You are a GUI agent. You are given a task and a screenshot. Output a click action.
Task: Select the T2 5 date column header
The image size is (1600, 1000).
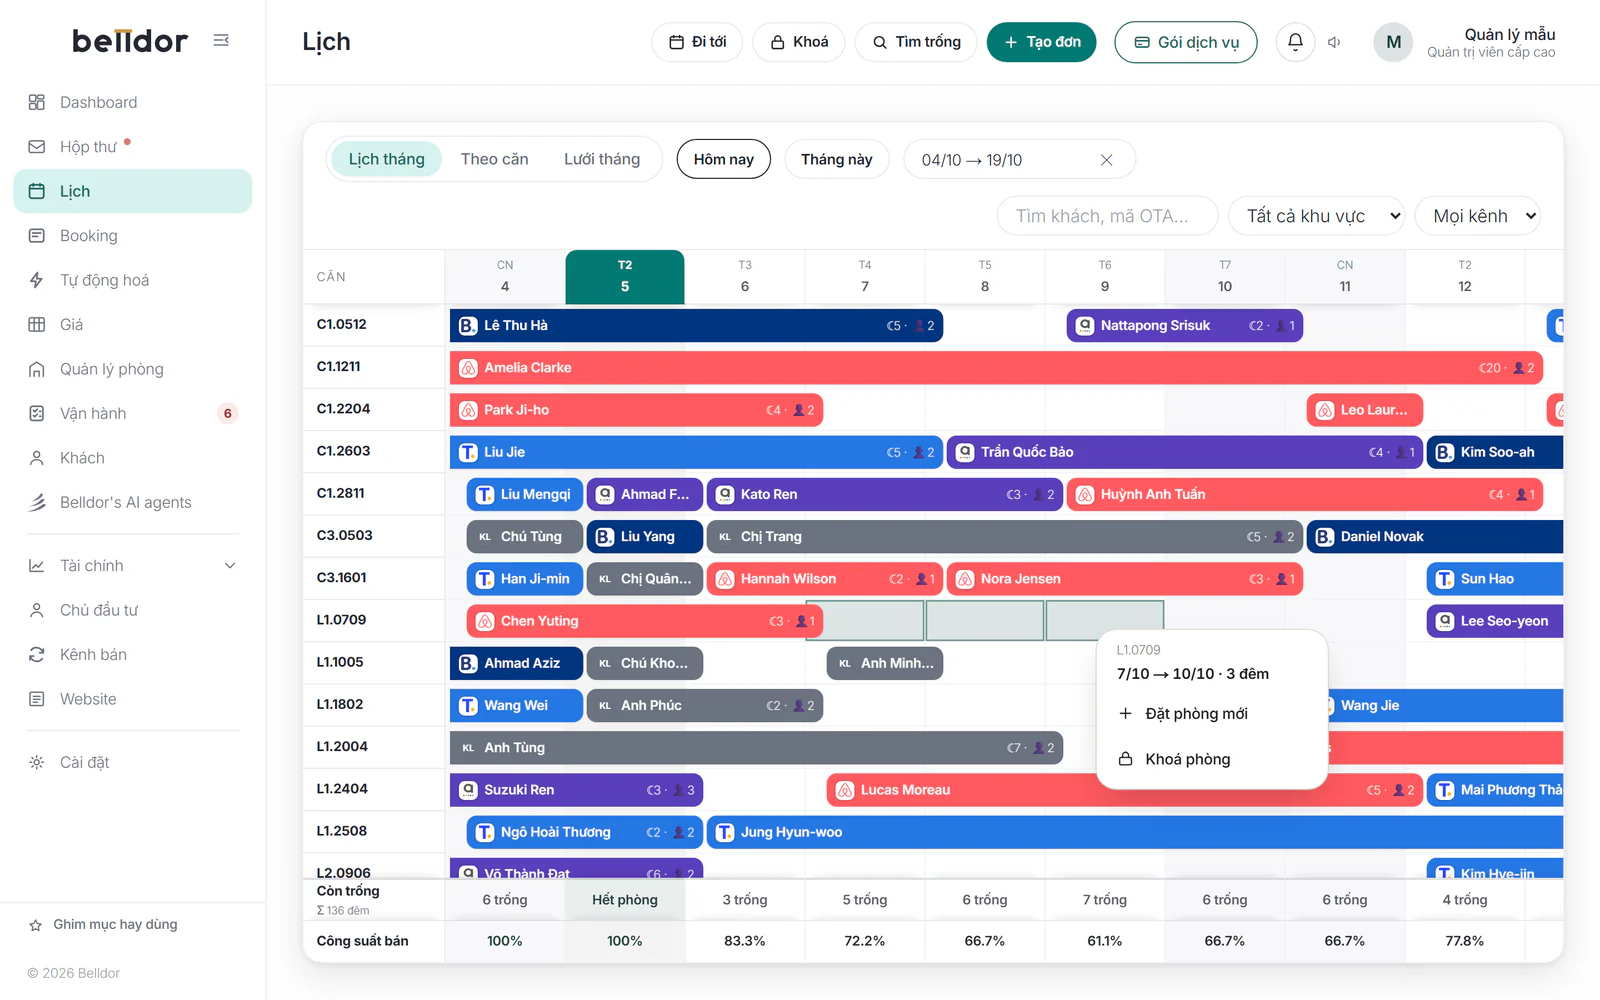625,277
